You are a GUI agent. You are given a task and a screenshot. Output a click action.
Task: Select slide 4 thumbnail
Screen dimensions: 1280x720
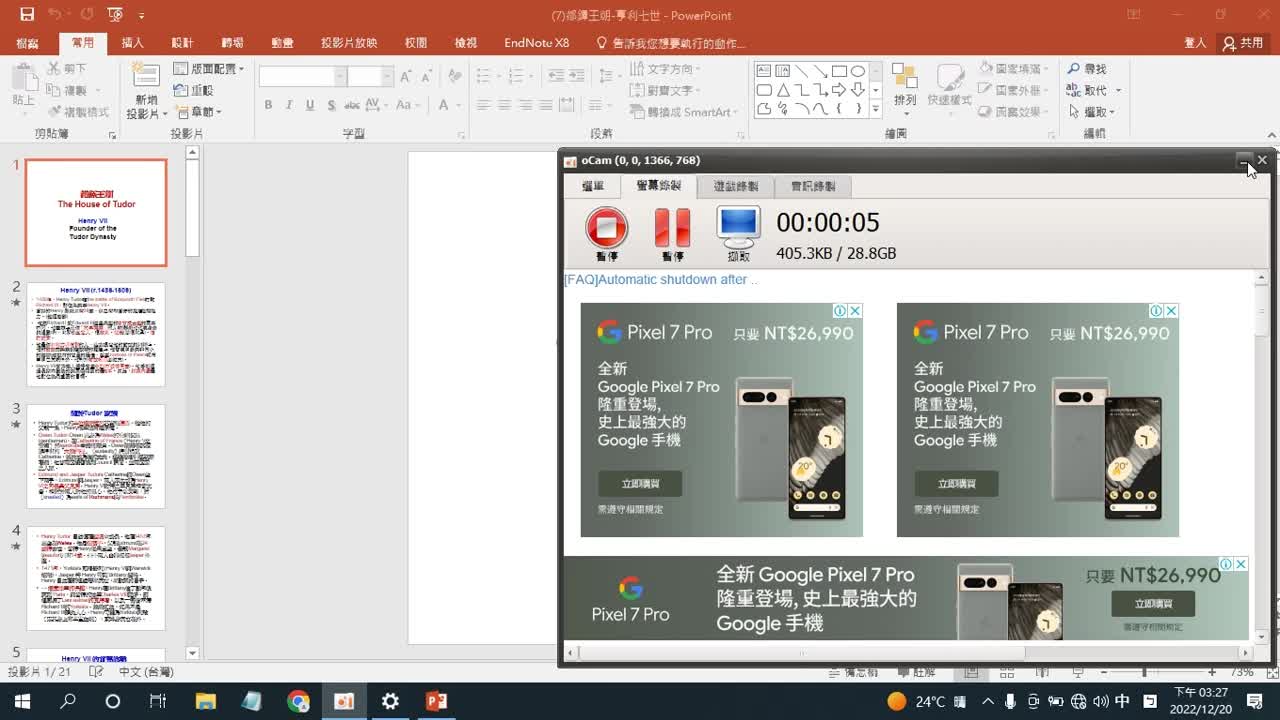(96, 579)
